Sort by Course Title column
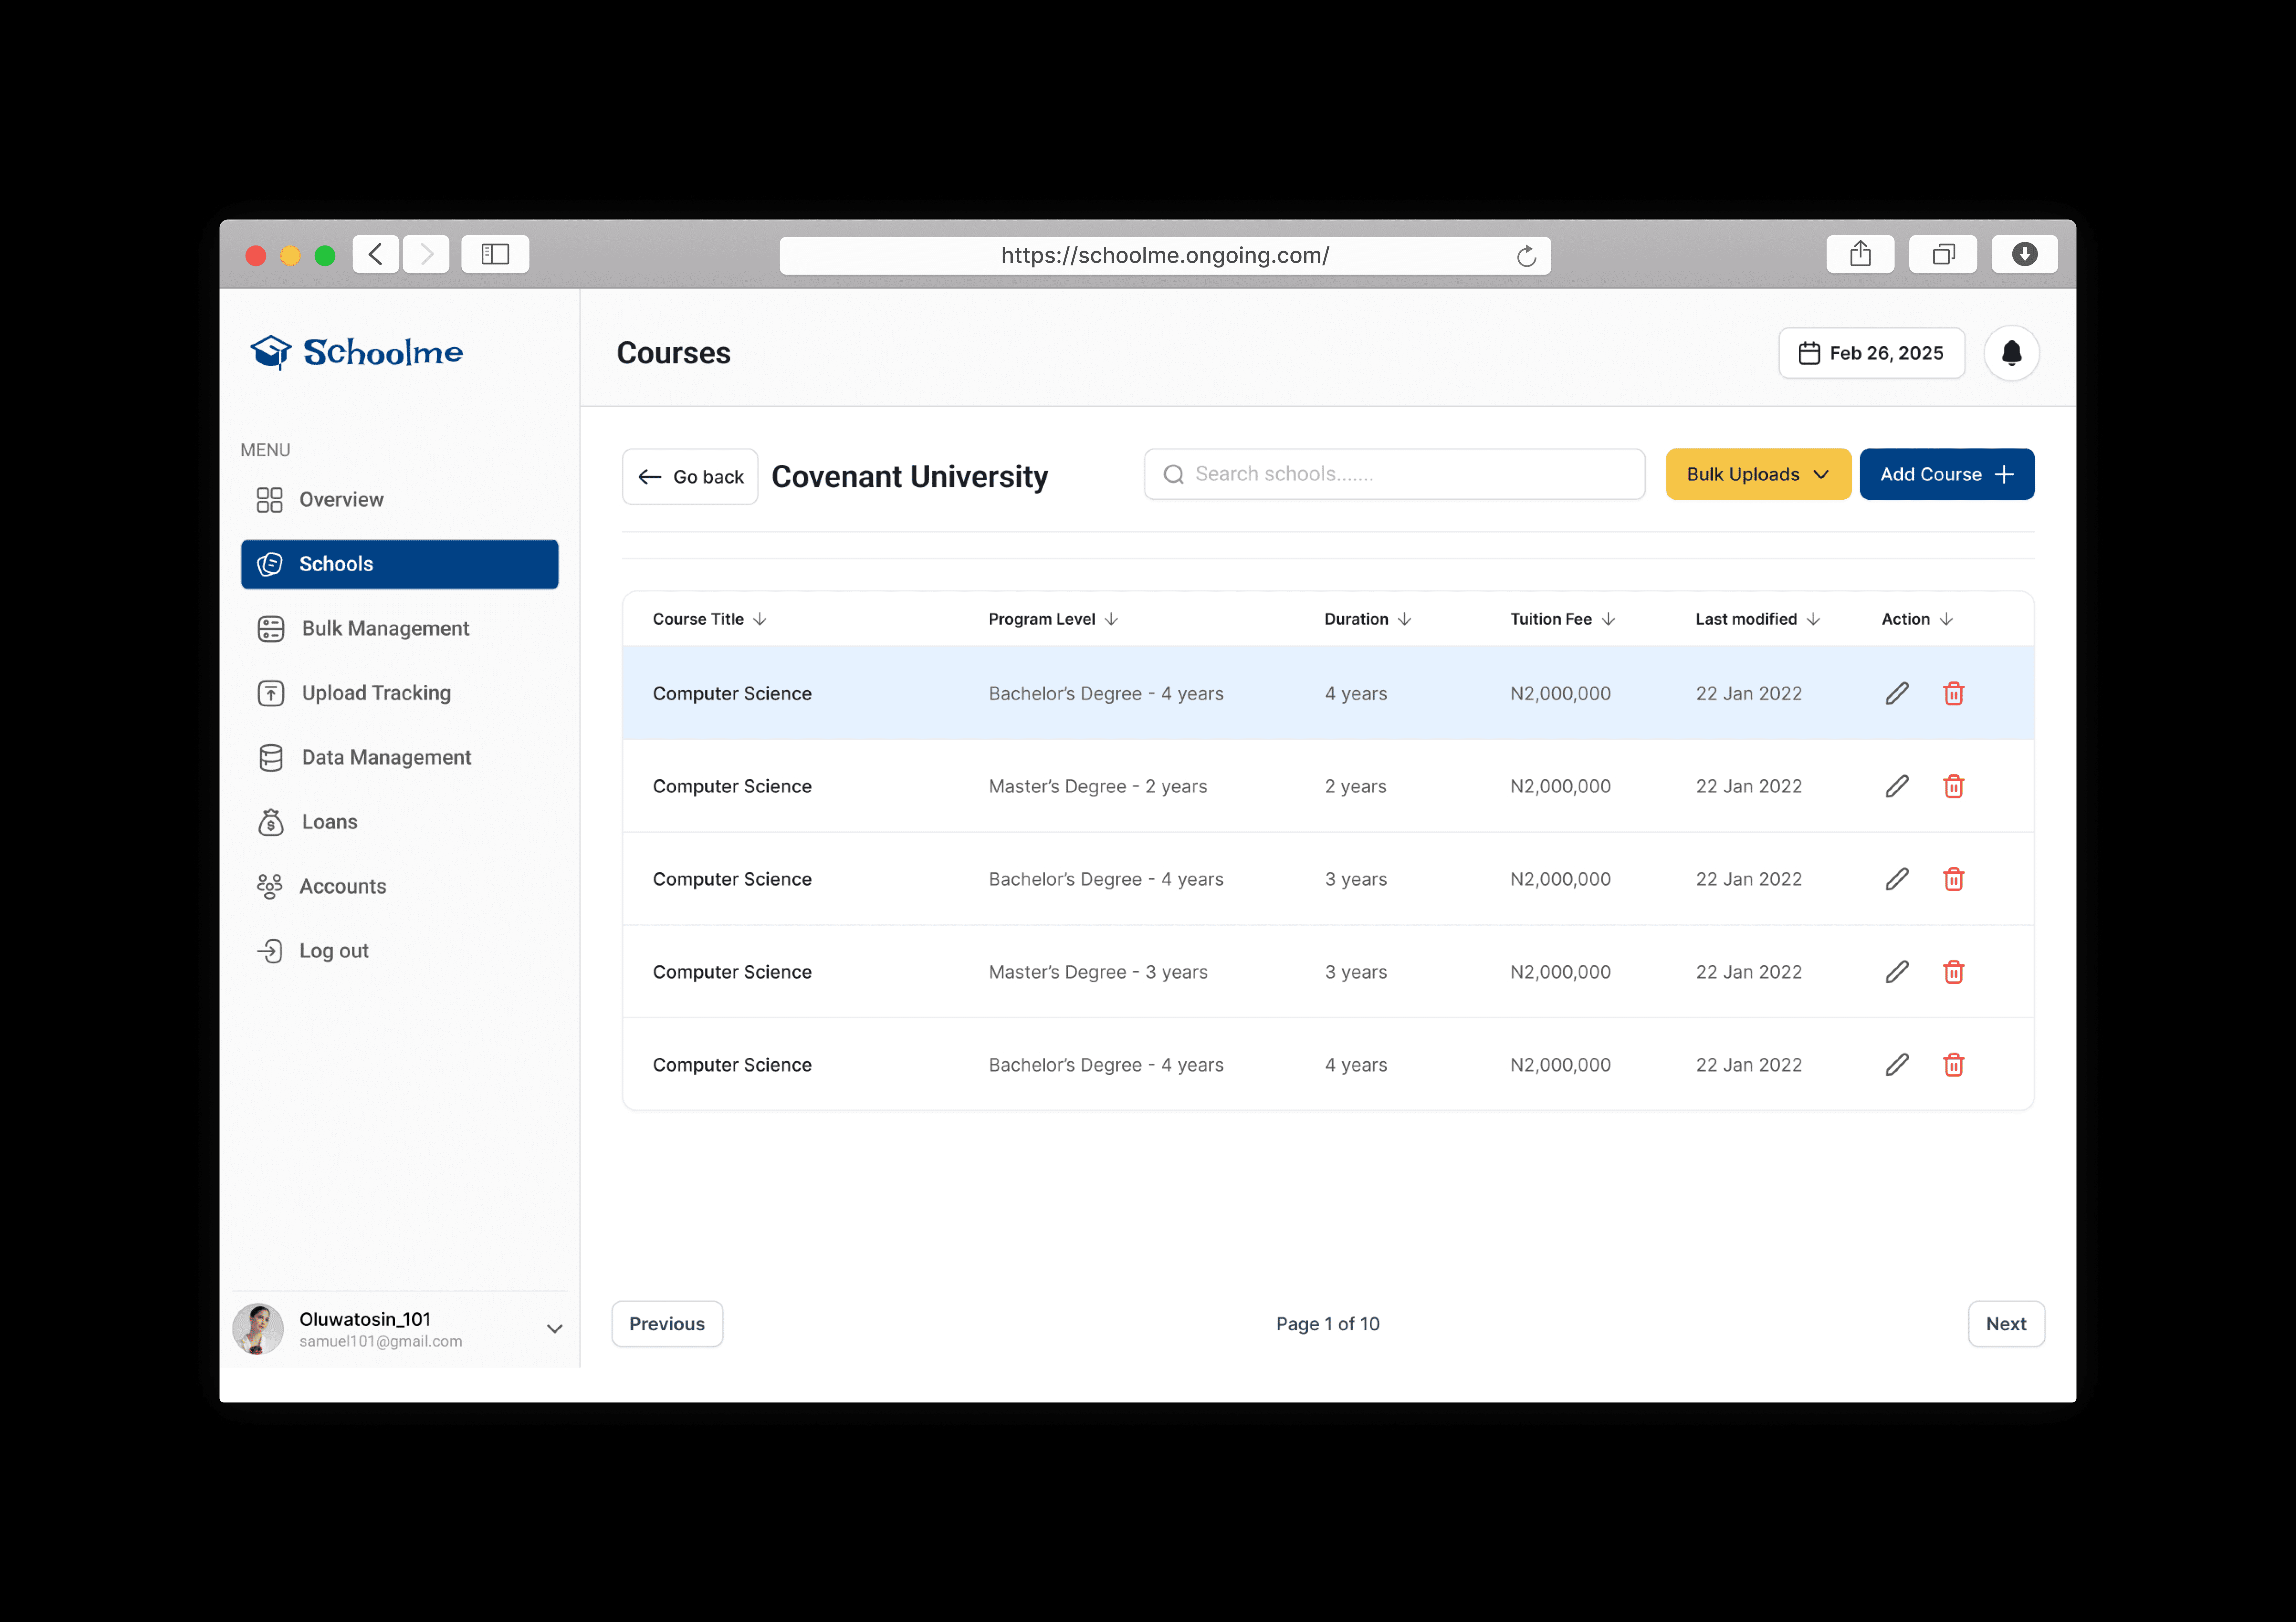Image resolution: width=2296 pixels, height=1622 pixels. click(x=760, y=619)
